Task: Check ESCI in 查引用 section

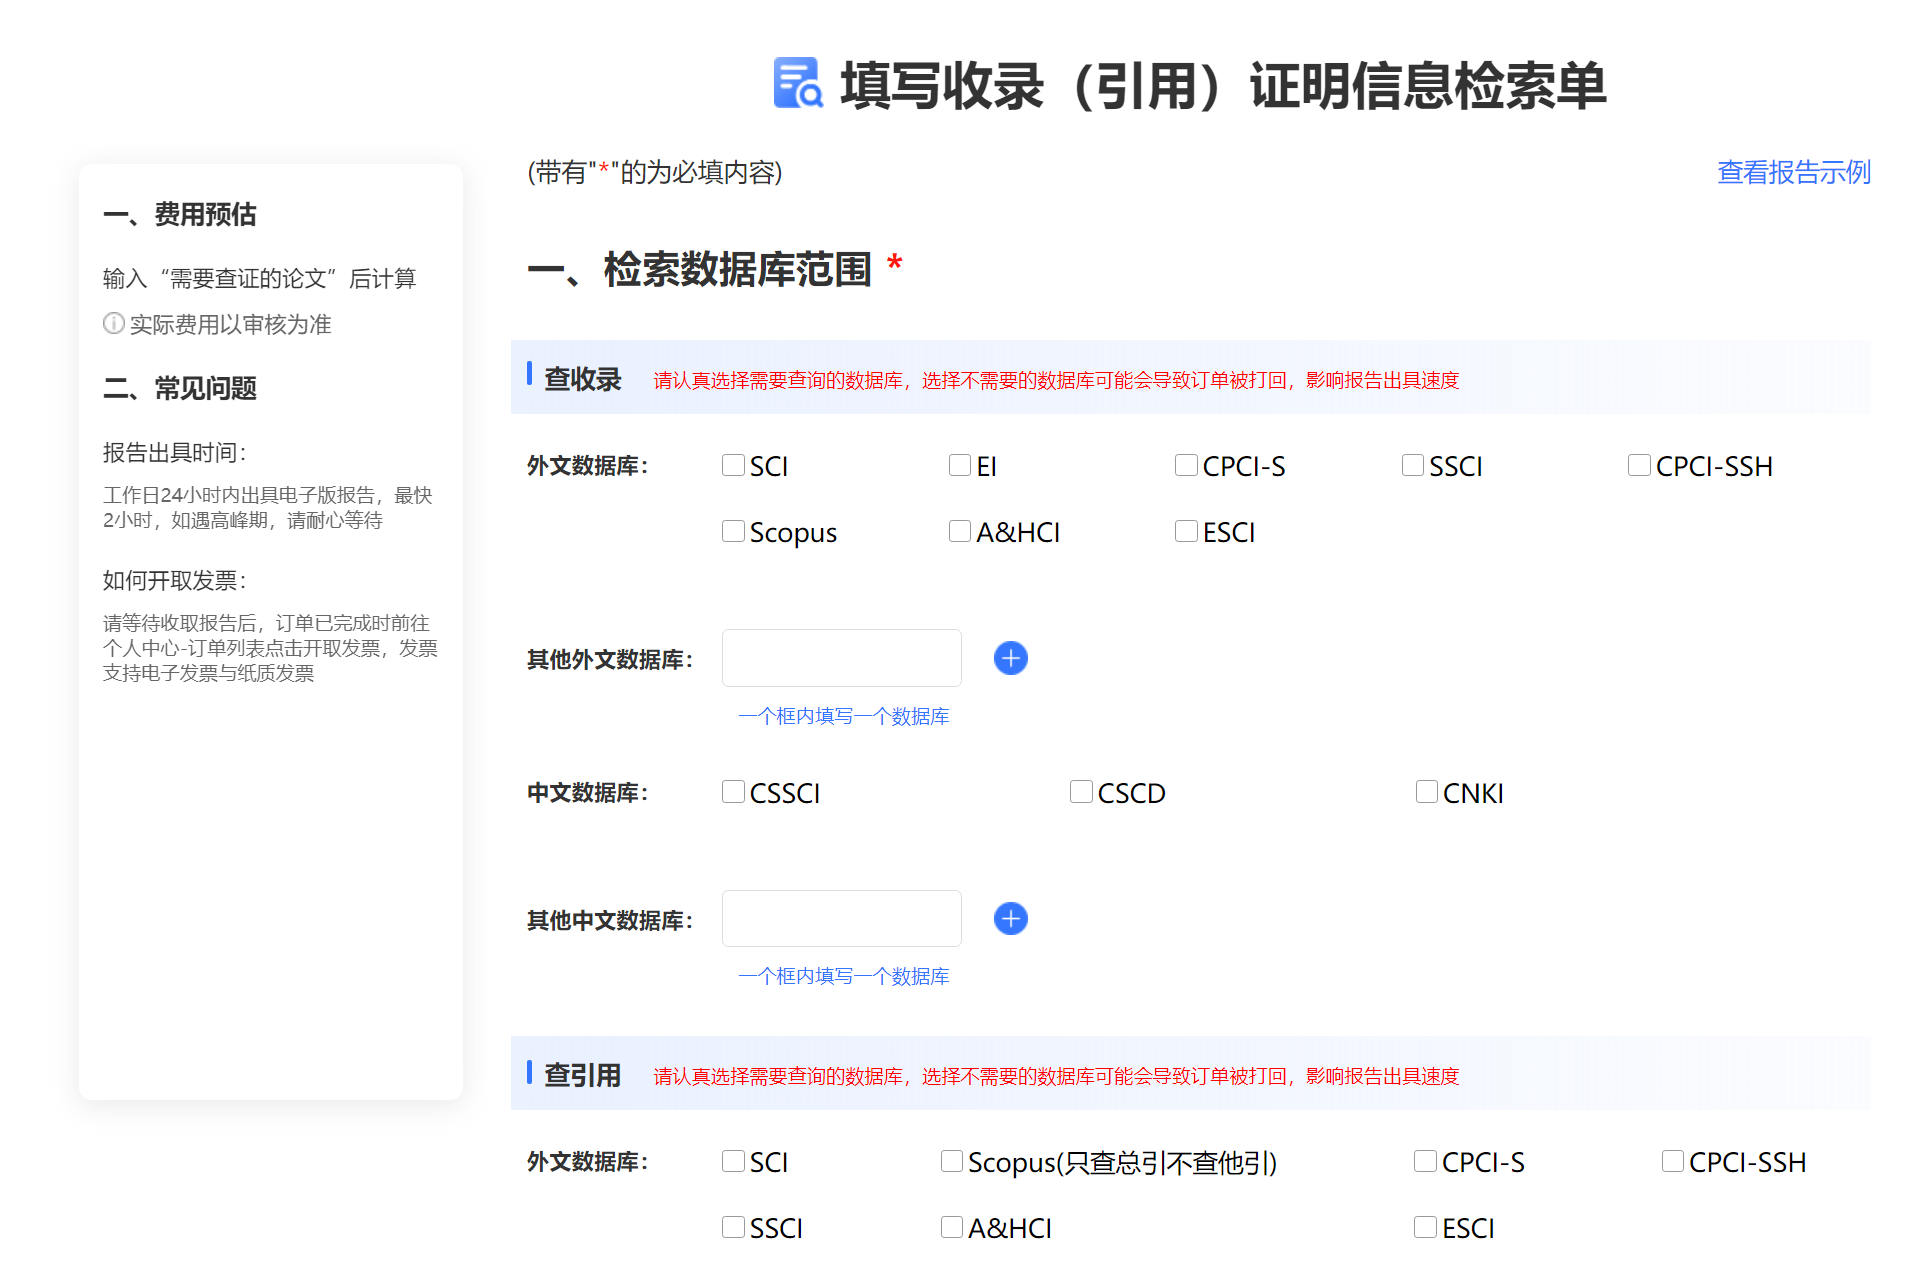Action: click(1425, 1227)
